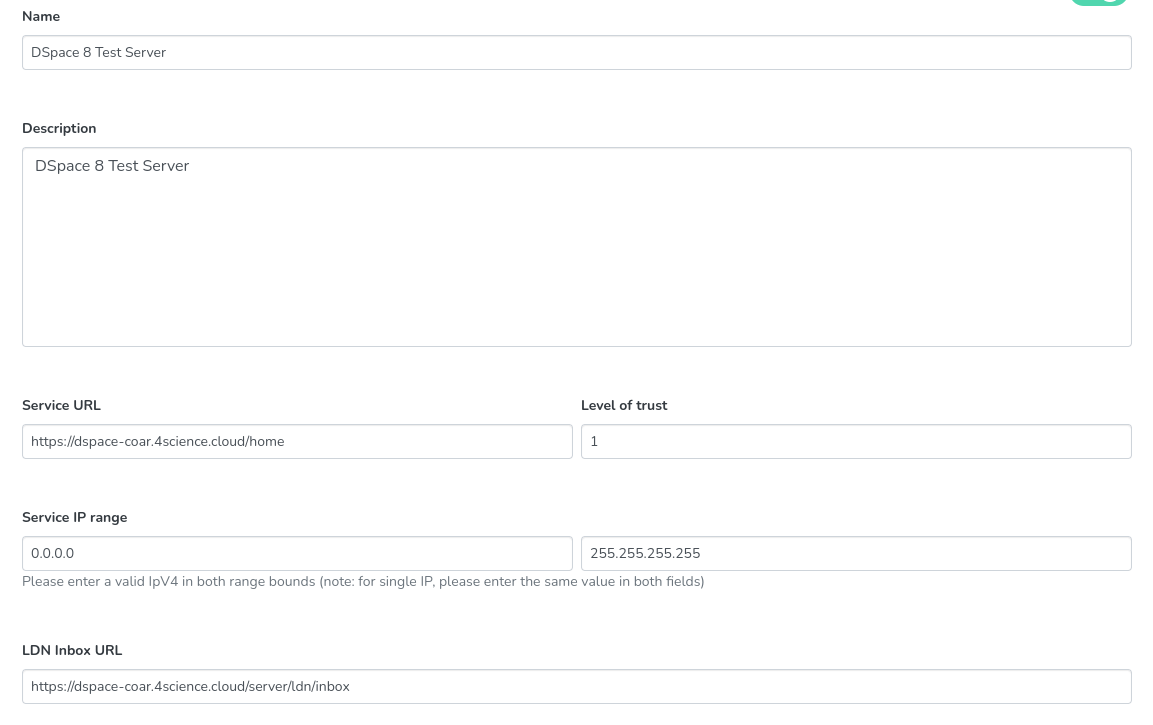This screenshot has width=1153, height=725.
Task: Click the "Service URL" label
Action: coord(61,406)
